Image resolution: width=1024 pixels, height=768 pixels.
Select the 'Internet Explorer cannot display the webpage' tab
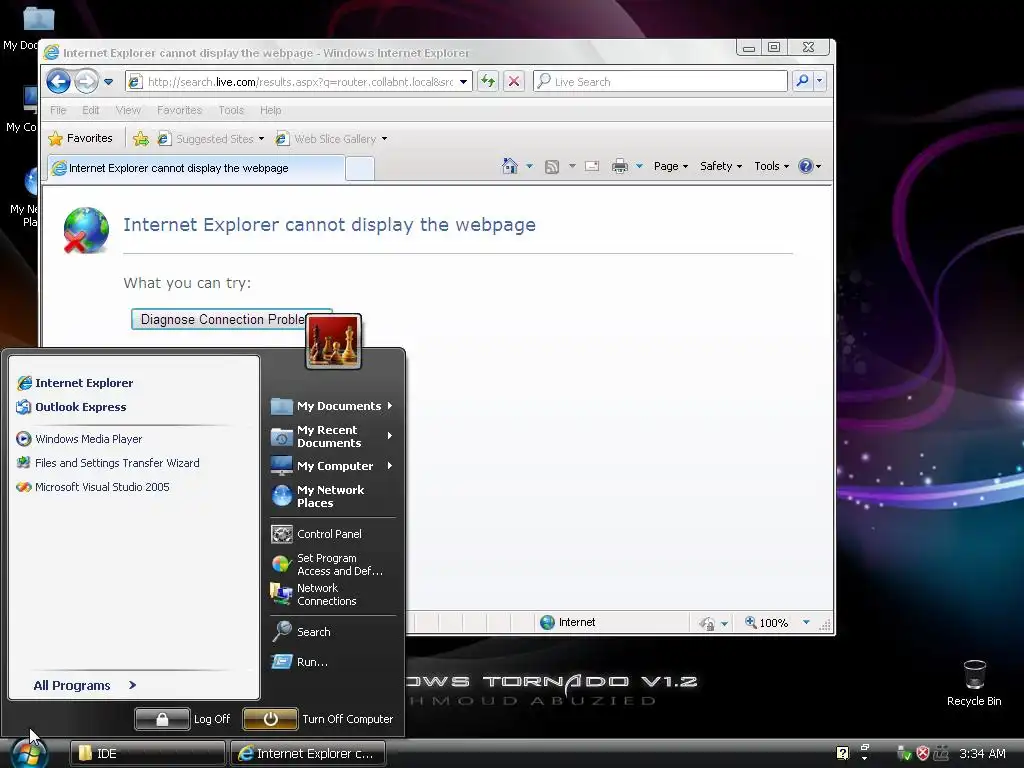click(196, 168)
